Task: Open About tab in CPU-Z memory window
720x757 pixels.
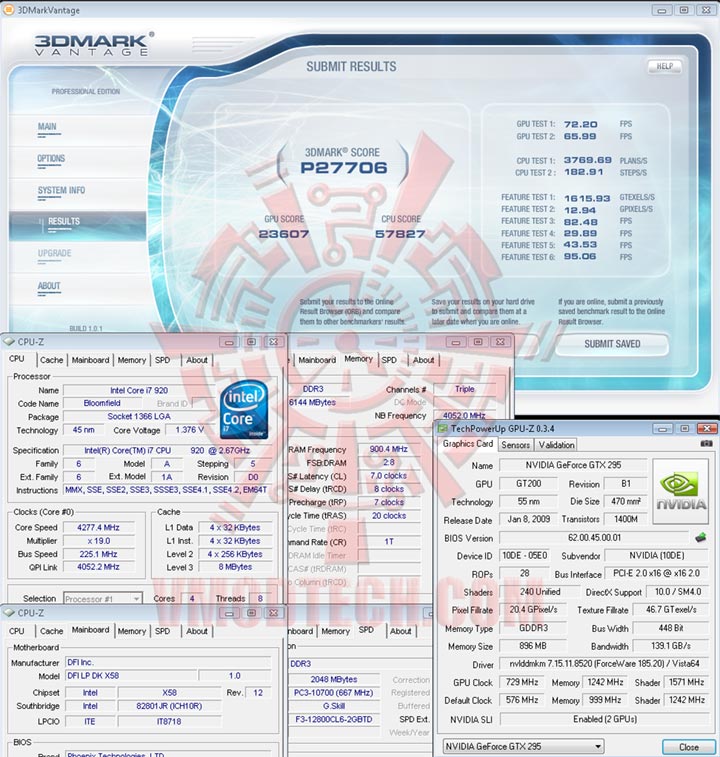Action: [x=424, y=360]
